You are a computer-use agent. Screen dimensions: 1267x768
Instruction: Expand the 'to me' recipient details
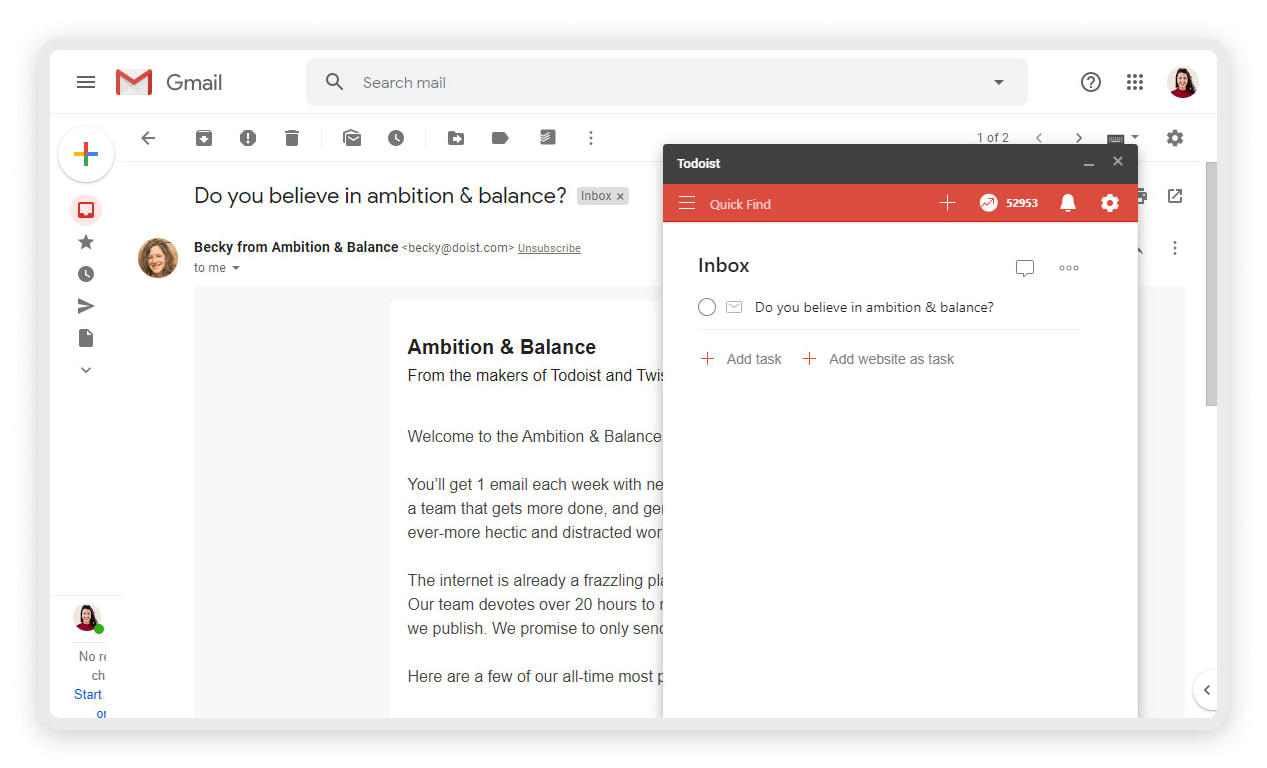pos(217,267)
